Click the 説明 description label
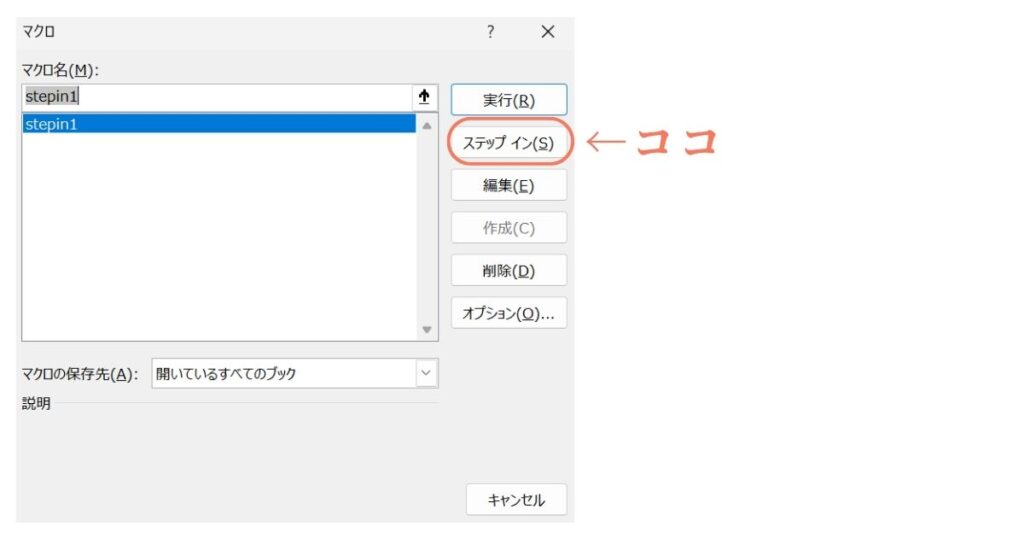This screenshot has height=538, width=1024. click(36, 404)
